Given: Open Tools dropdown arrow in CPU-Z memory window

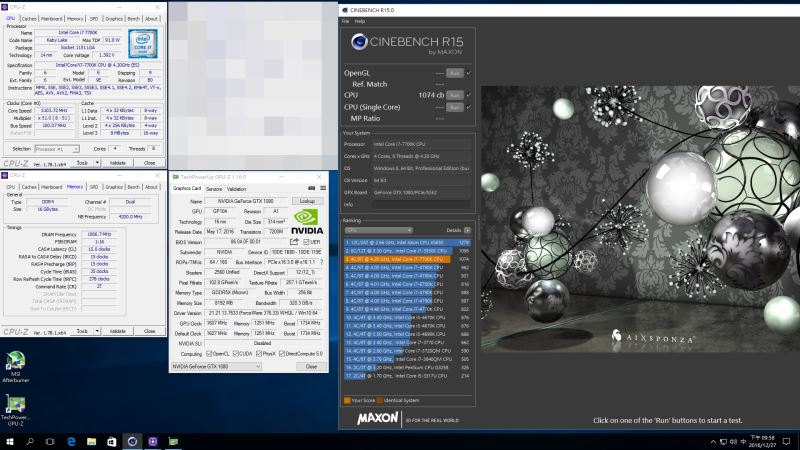Looking at the screenshot, I should 97,331.
